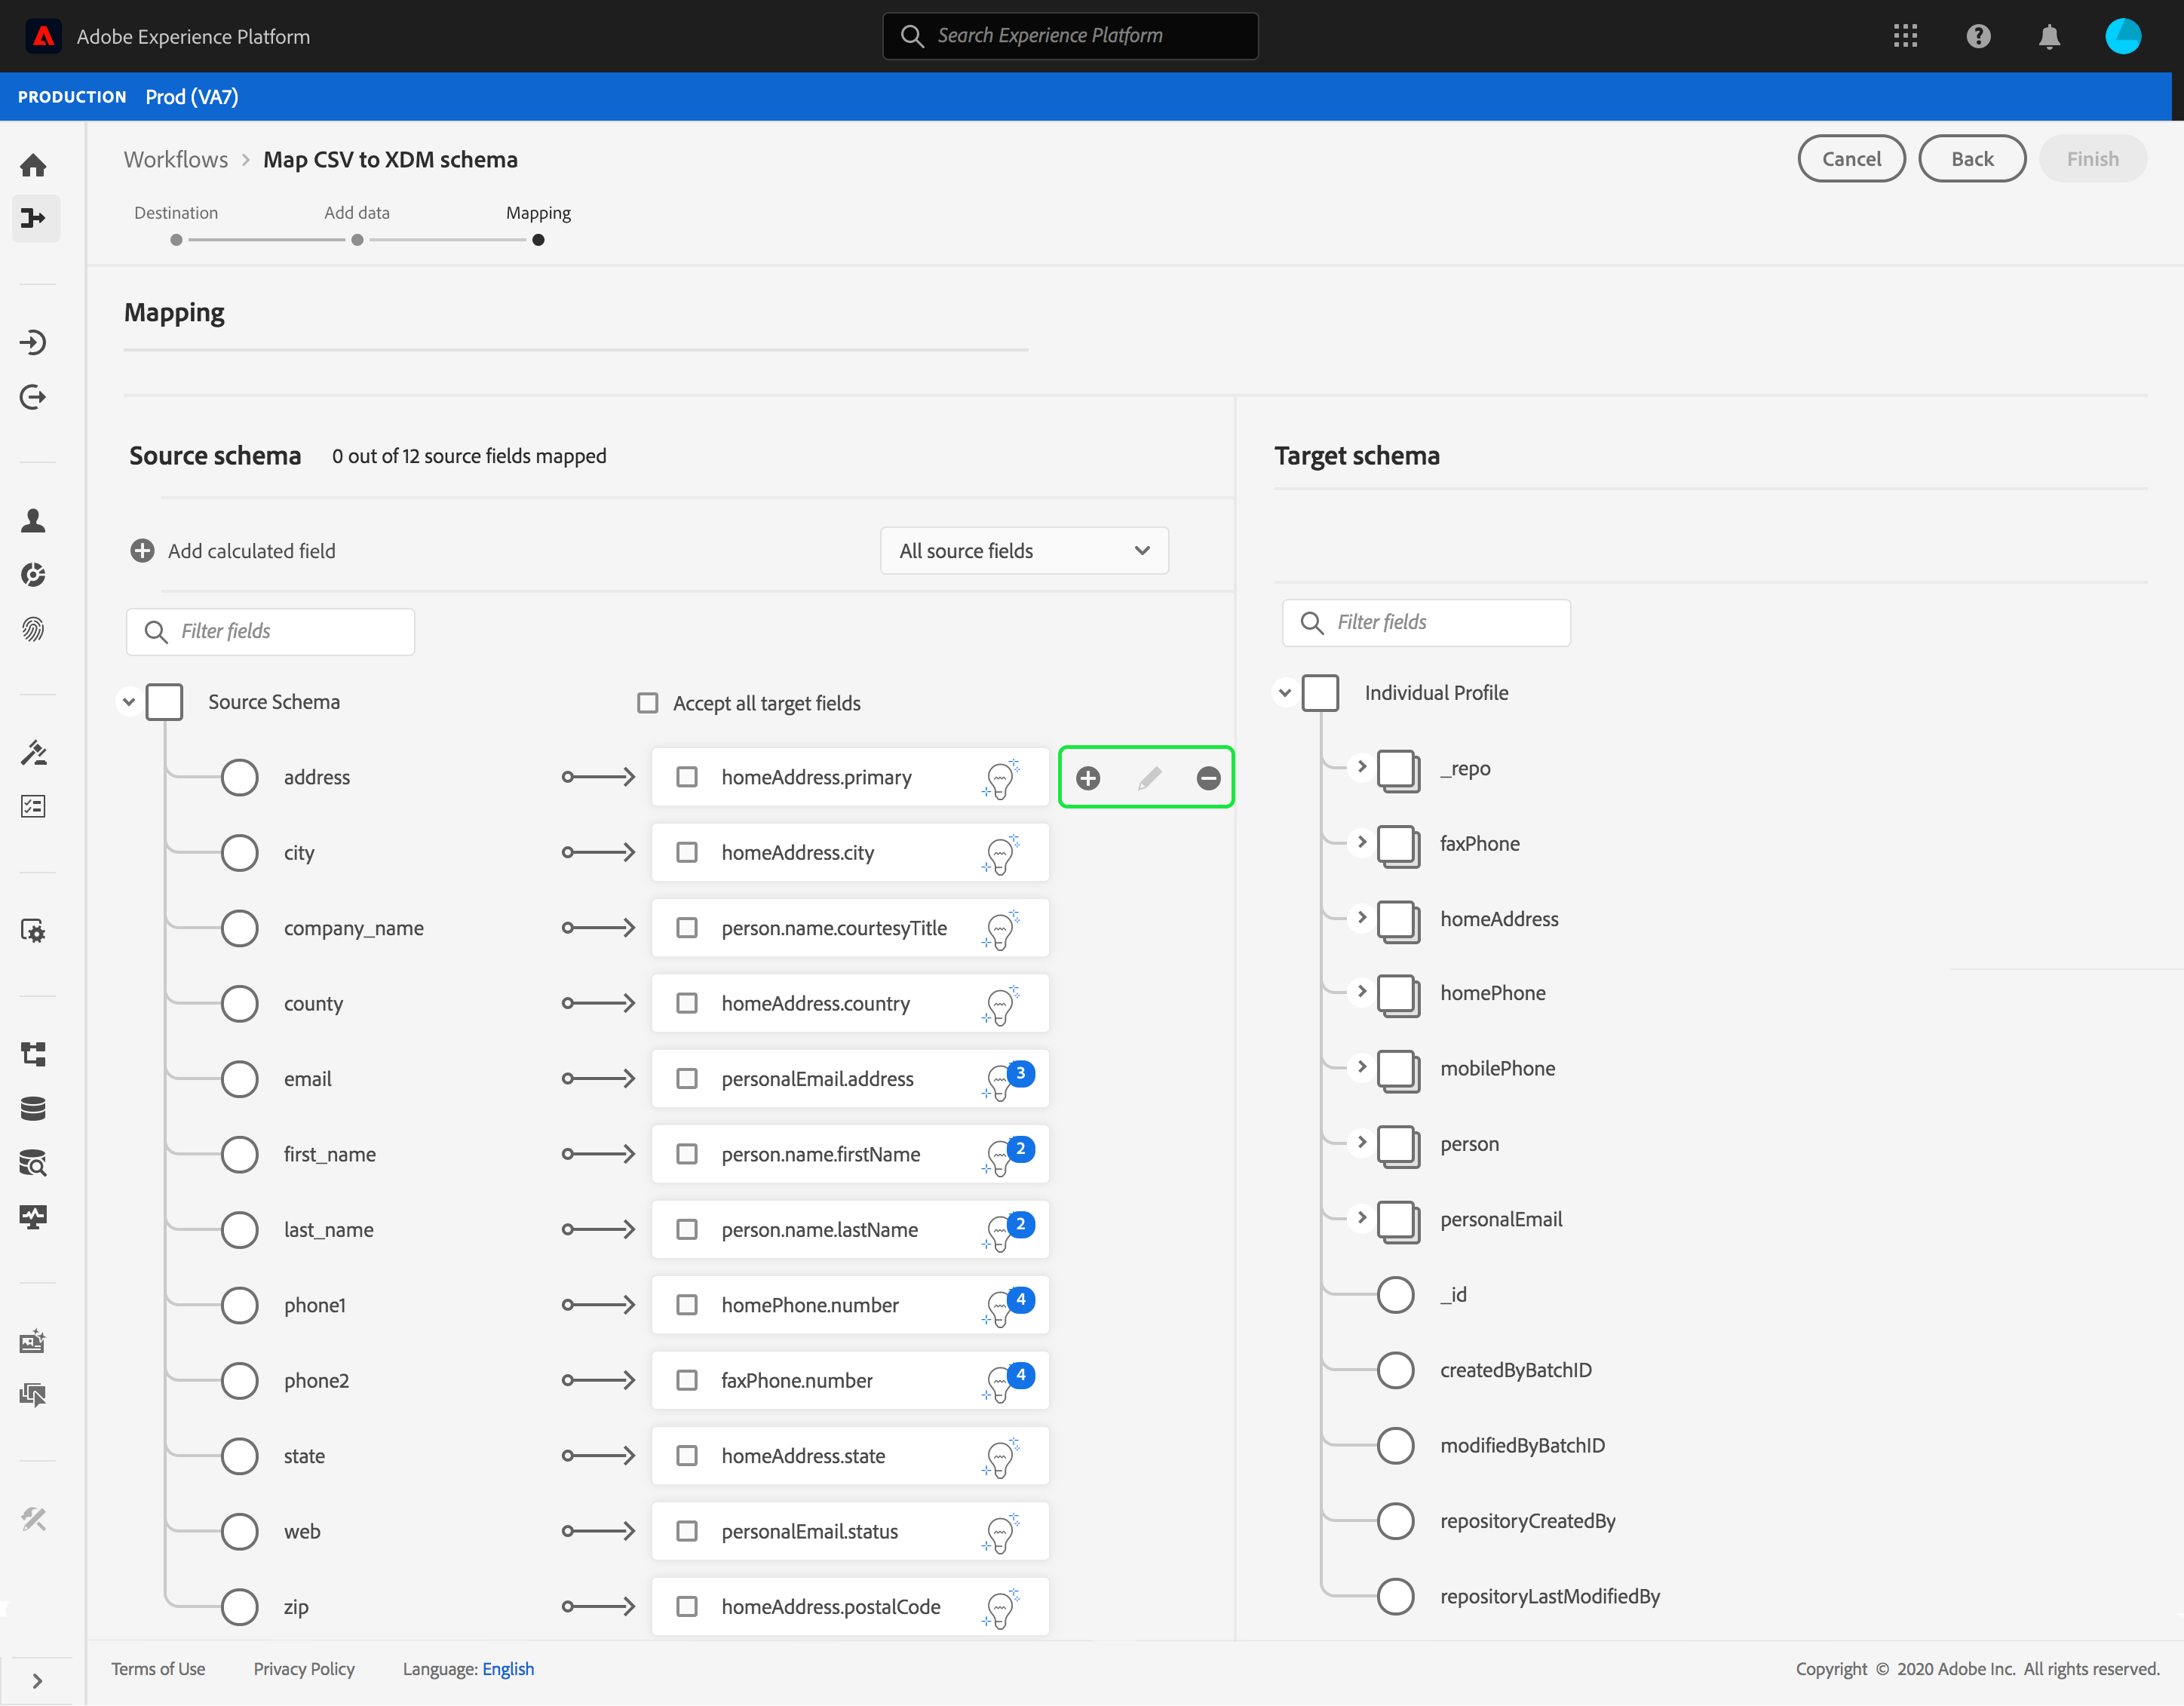Click the Cancel button
The image size is (2184, 1706).
point(1851,159)
